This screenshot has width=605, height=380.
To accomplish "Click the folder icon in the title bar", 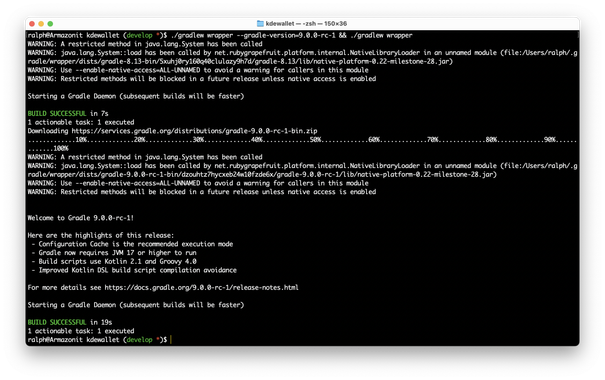I will [260, 24].
